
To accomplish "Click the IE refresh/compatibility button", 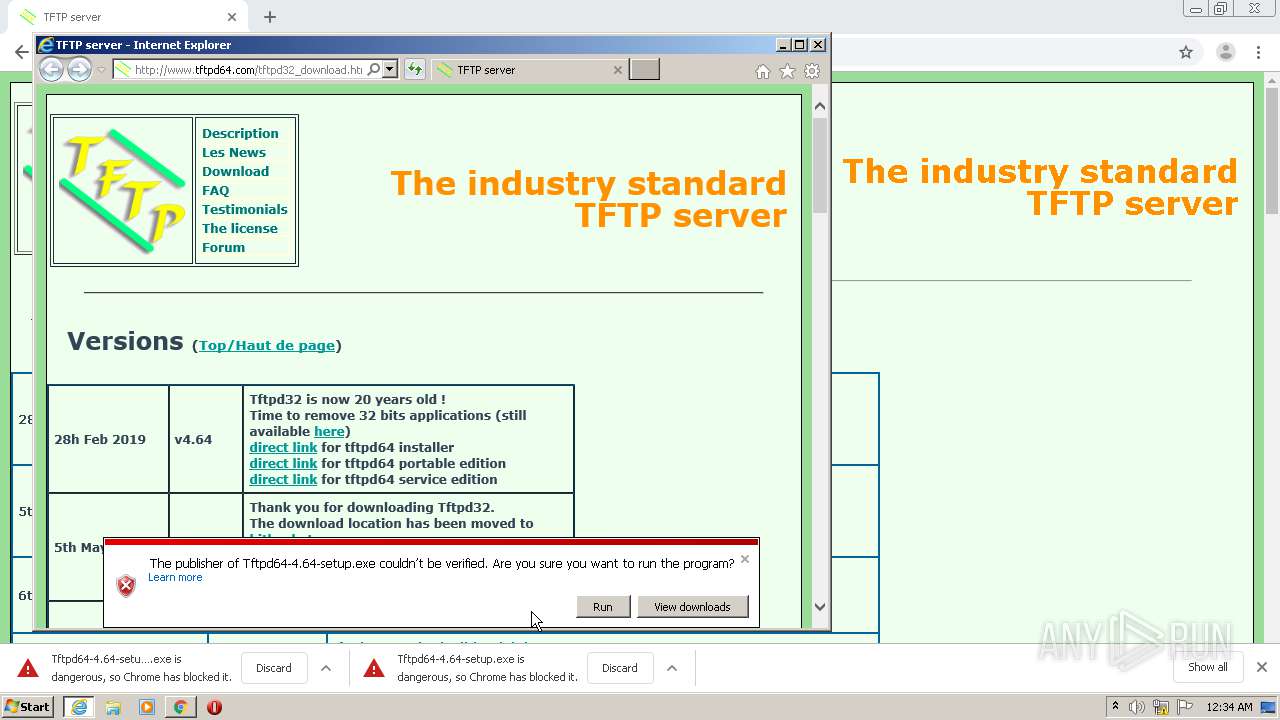I will click(414, 70).
